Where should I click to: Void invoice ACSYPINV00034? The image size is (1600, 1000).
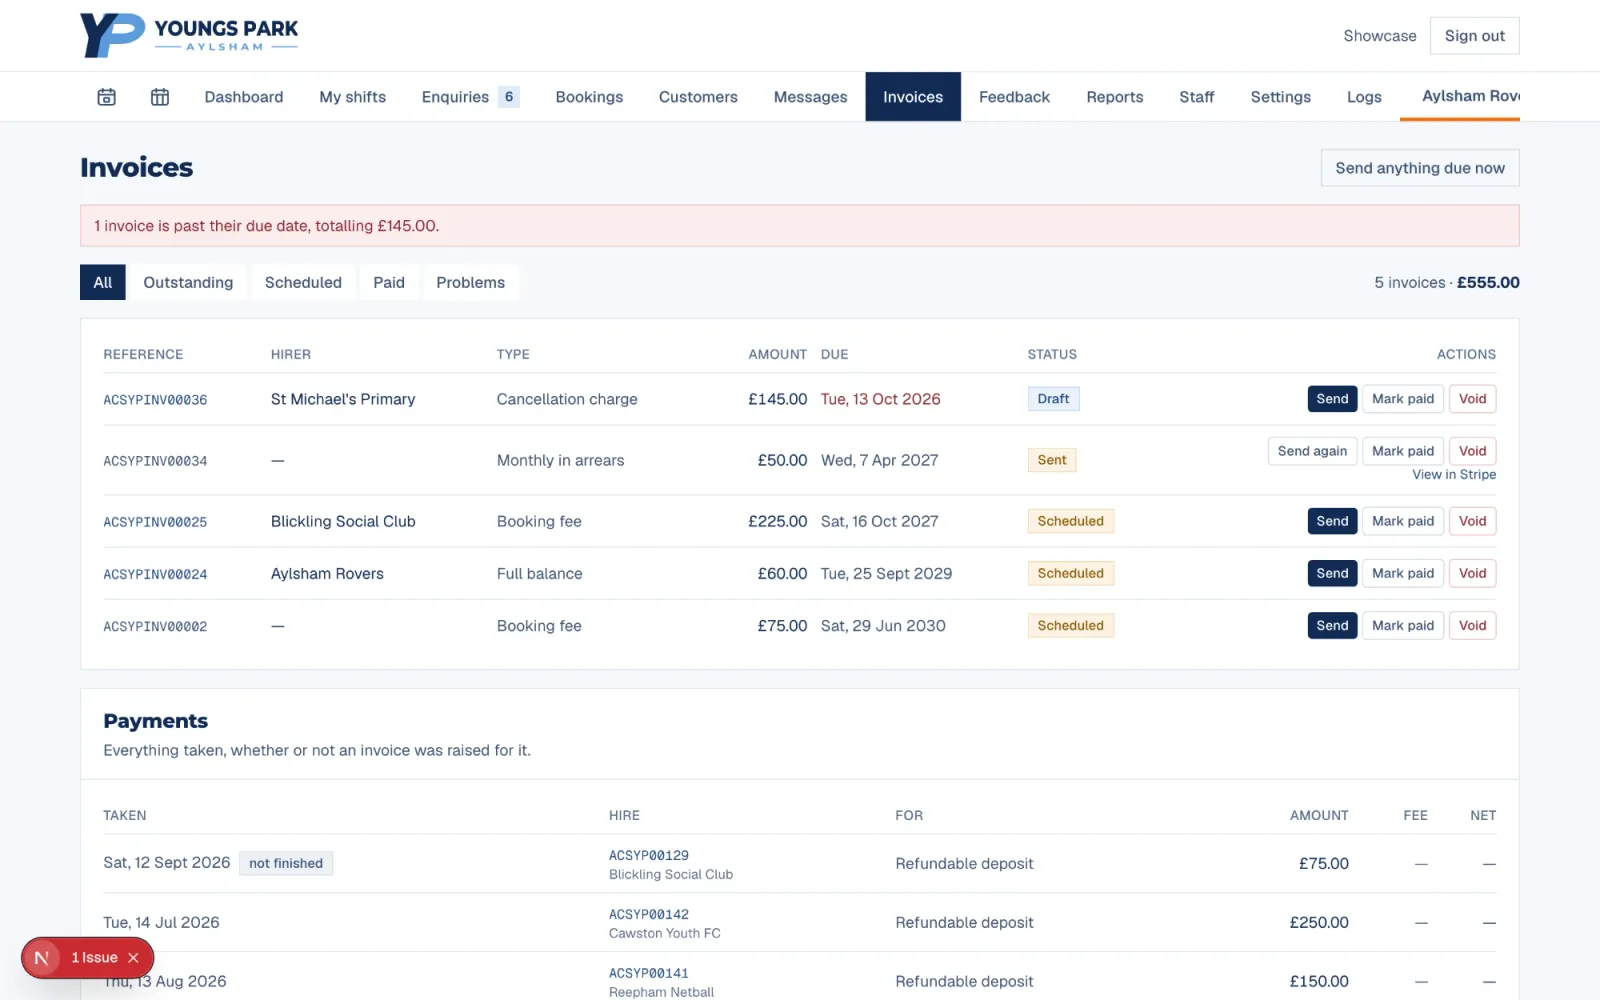coord(1472,451)
